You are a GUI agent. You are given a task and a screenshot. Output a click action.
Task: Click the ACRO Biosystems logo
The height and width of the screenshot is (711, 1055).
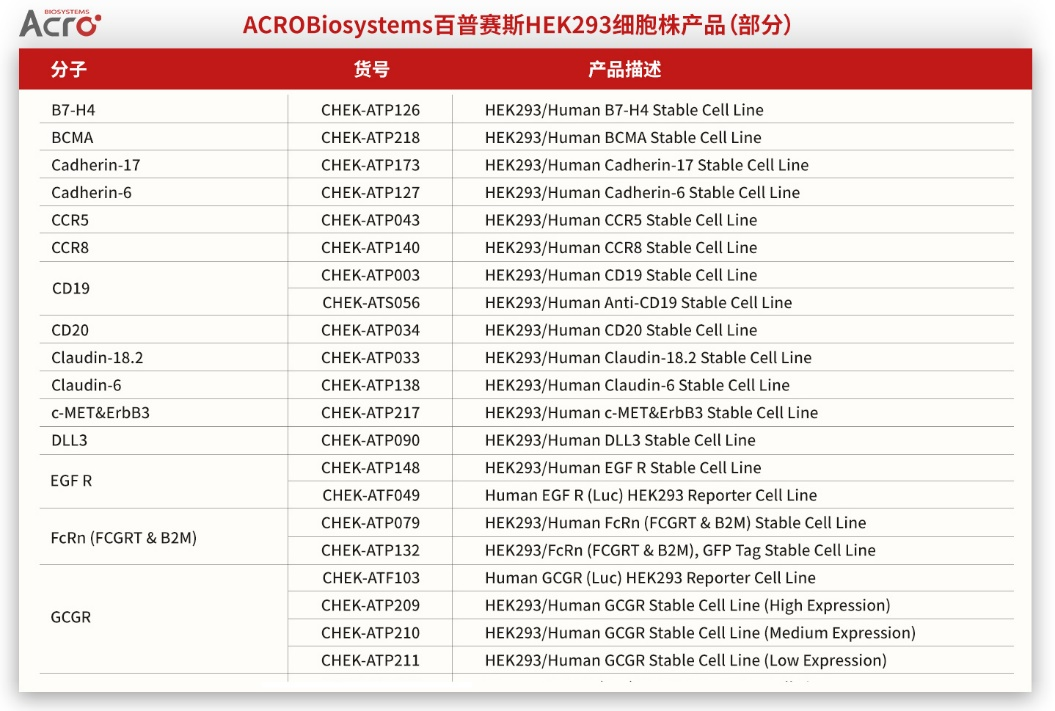tap(60, 22)
